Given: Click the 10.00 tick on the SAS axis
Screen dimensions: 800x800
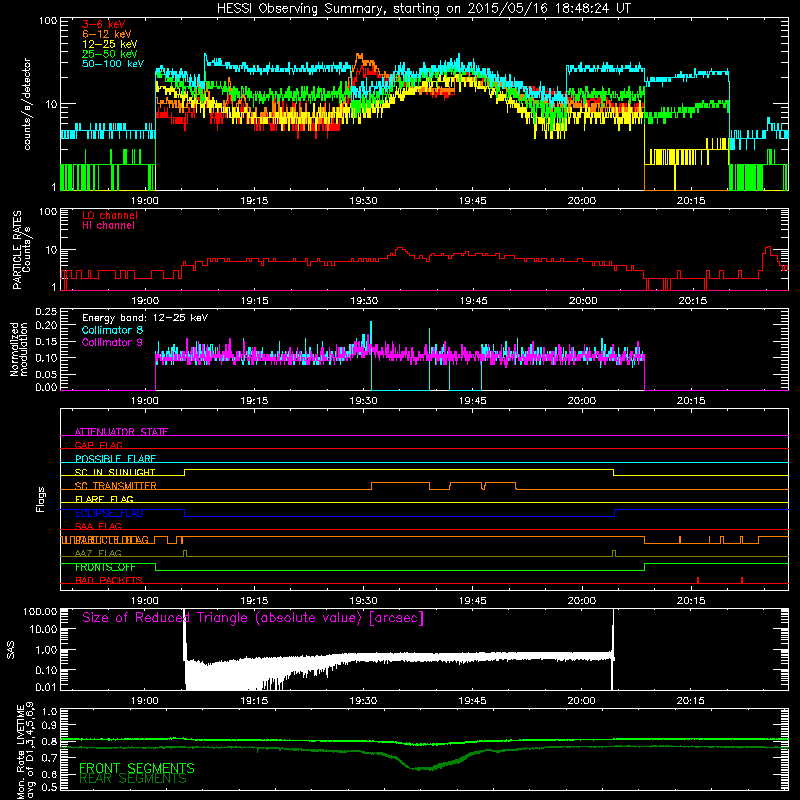Looking at the screenshot, I should [43, 629].
